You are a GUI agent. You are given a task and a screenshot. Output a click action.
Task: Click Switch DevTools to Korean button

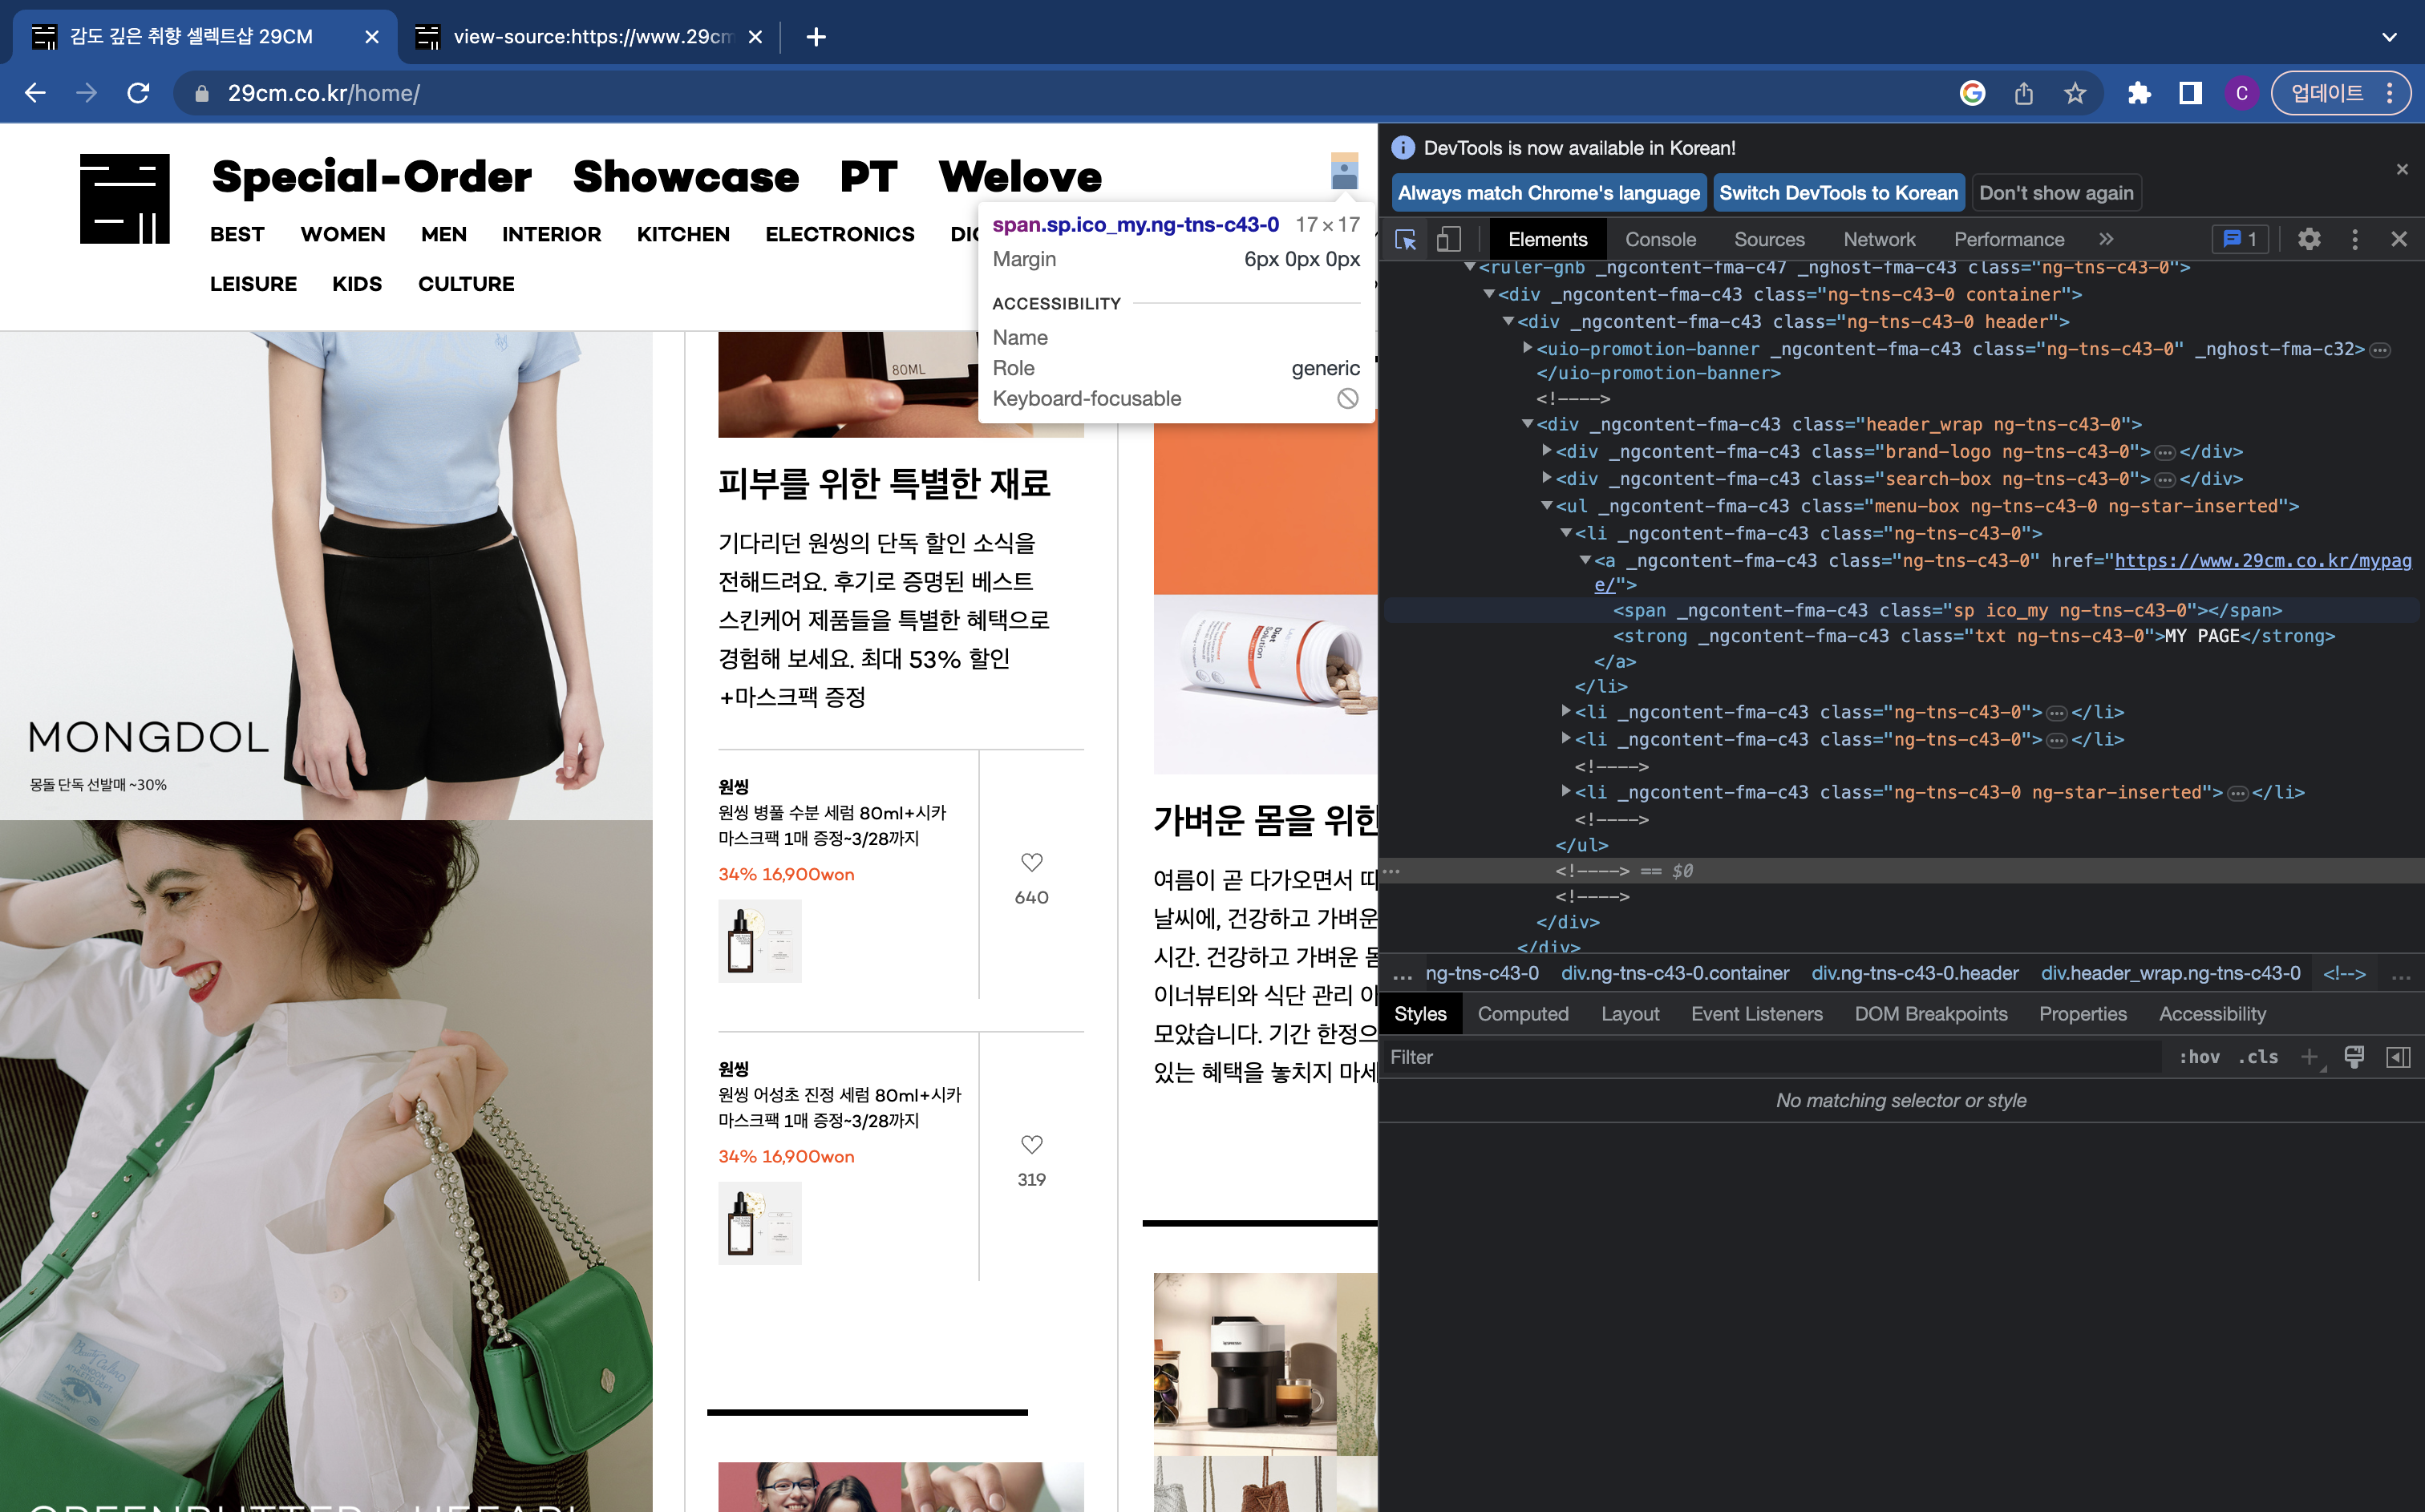point(1838,193)
